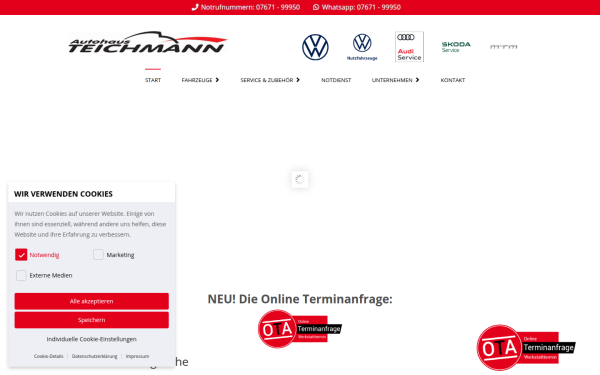The width and height of the screenshot is (600, 375).
Task: Click Whatsapp: 07671 - 99950 link
Action: [361, 7]
